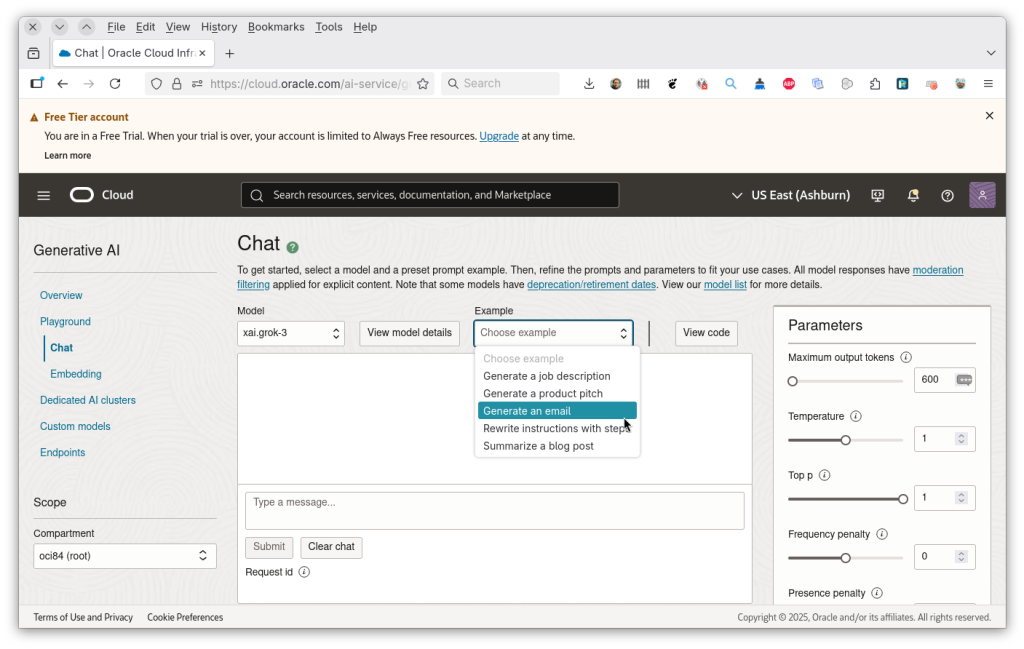Click the Frequency penalty slider handle
The image size is (1024, 649).
tap(846, 558)
